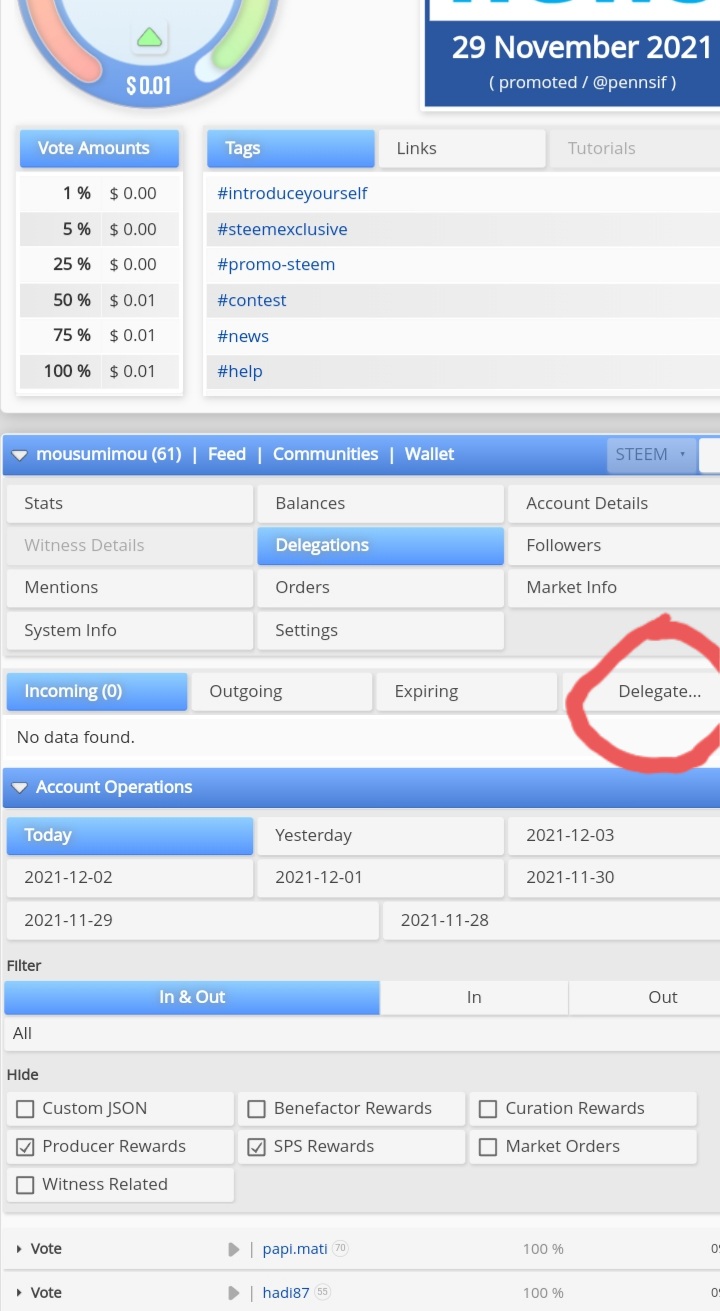Open the Communities link
Image resolution: width=720 pixels, height=1311 pixels.
tap(325, 454)
